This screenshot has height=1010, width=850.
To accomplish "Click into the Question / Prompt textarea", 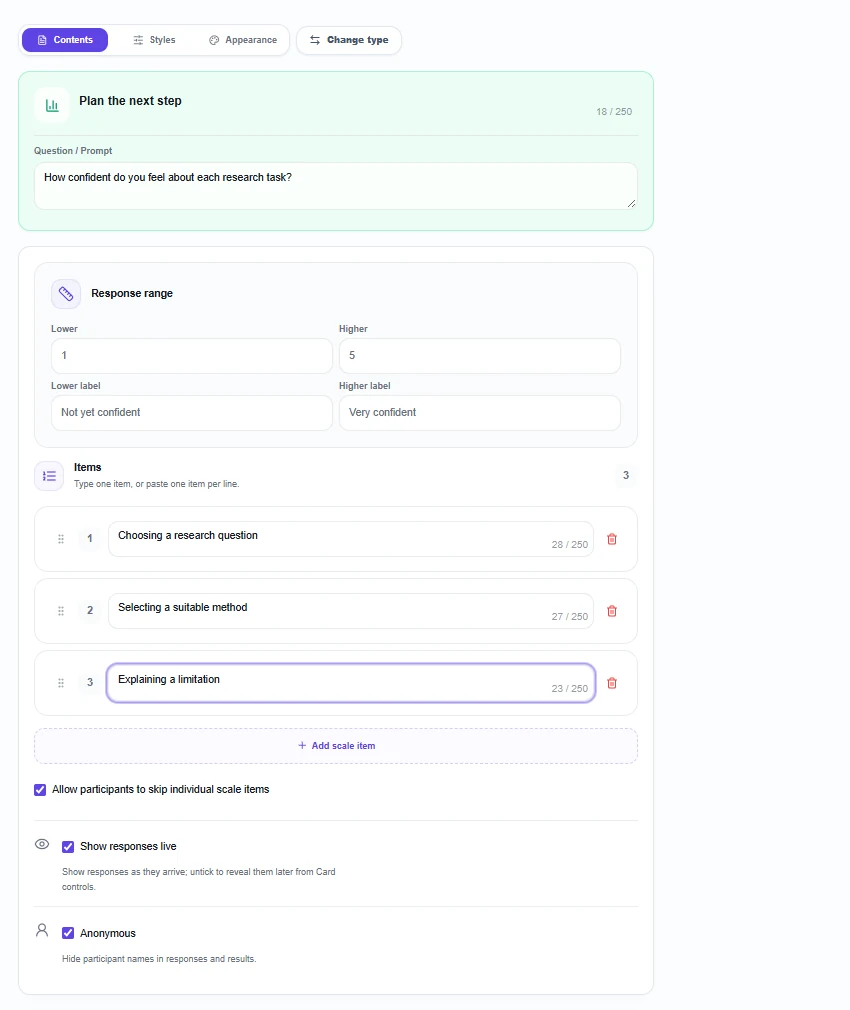I will click(335, 186).
